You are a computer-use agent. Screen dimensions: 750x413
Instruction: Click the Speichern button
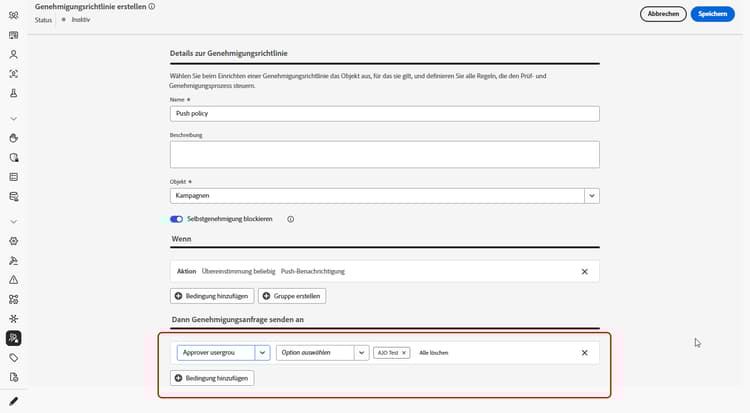712,14
